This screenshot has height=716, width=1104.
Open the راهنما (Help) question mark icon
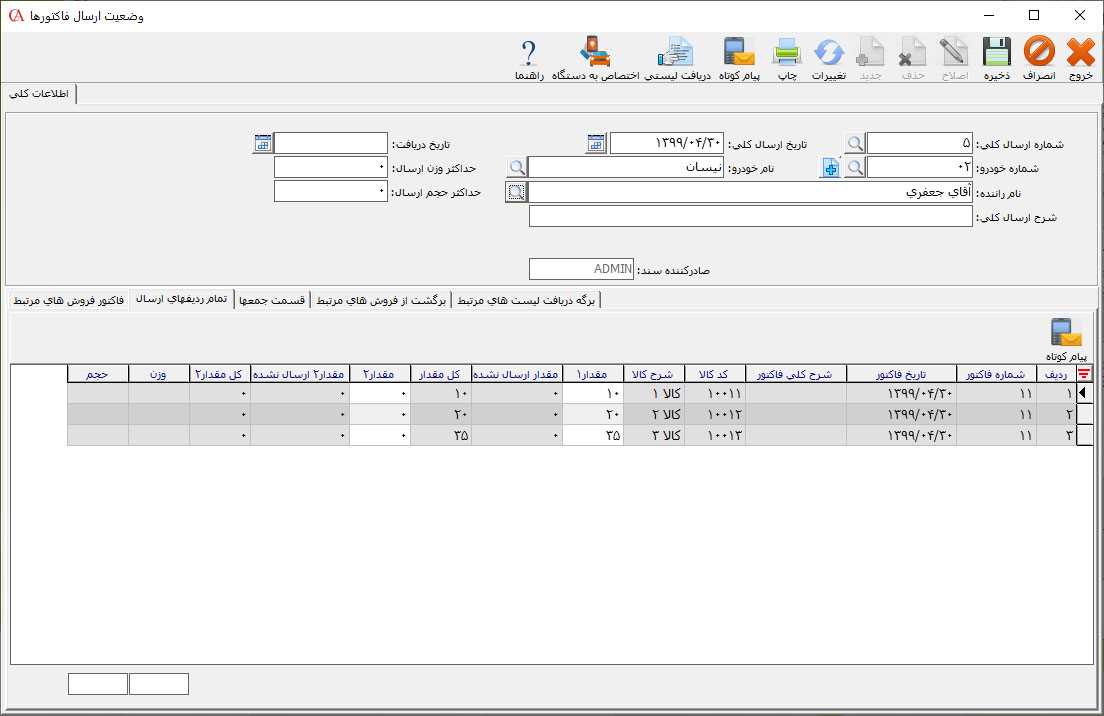529,57
